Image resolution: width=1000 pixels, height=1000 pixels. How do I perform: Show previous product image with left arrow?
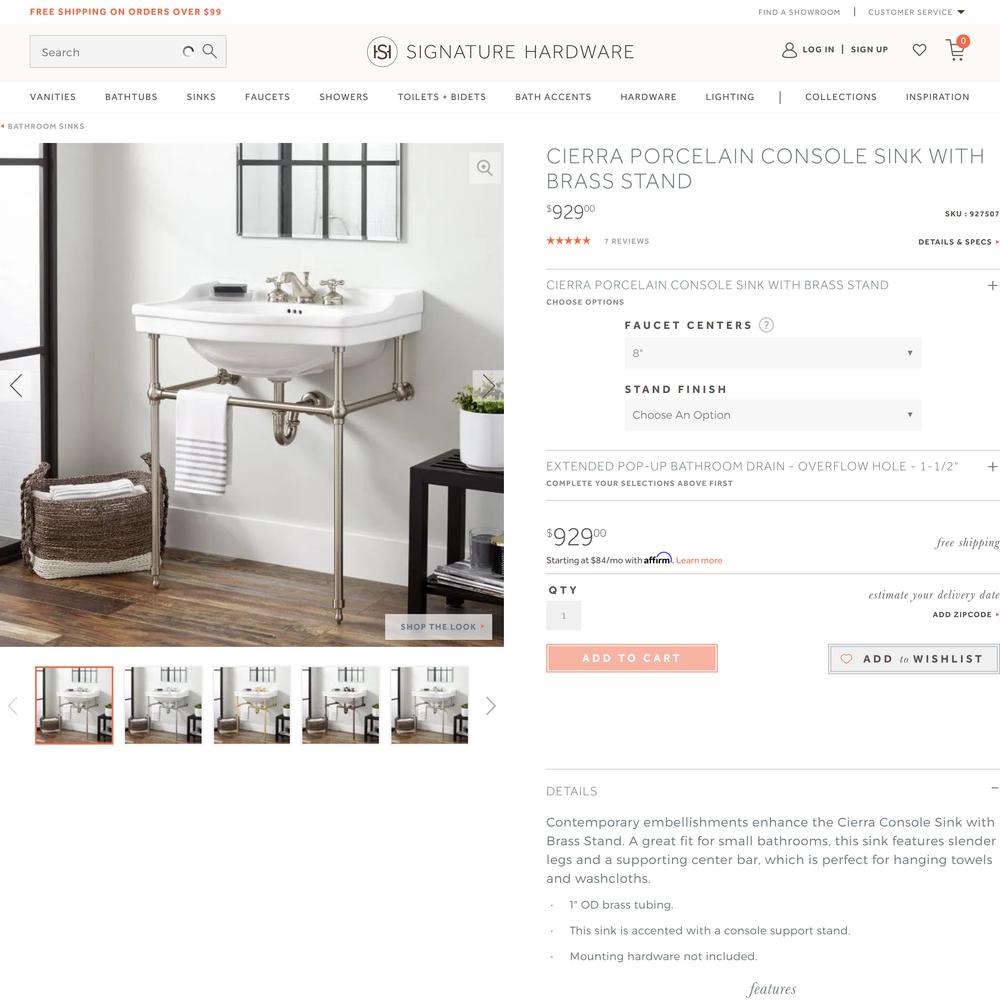[x=16, y=386]
